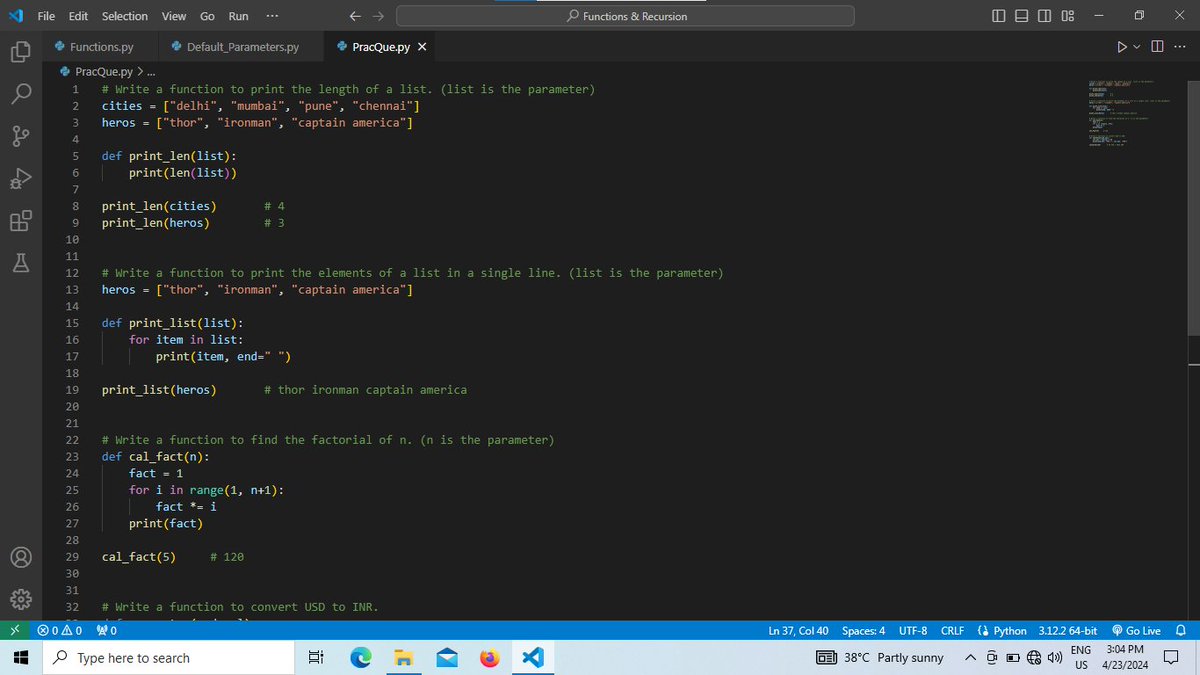Image resolution: width=1200 pixels, height=675 pixels.
Task: Open the View menu
Action: 174,16
